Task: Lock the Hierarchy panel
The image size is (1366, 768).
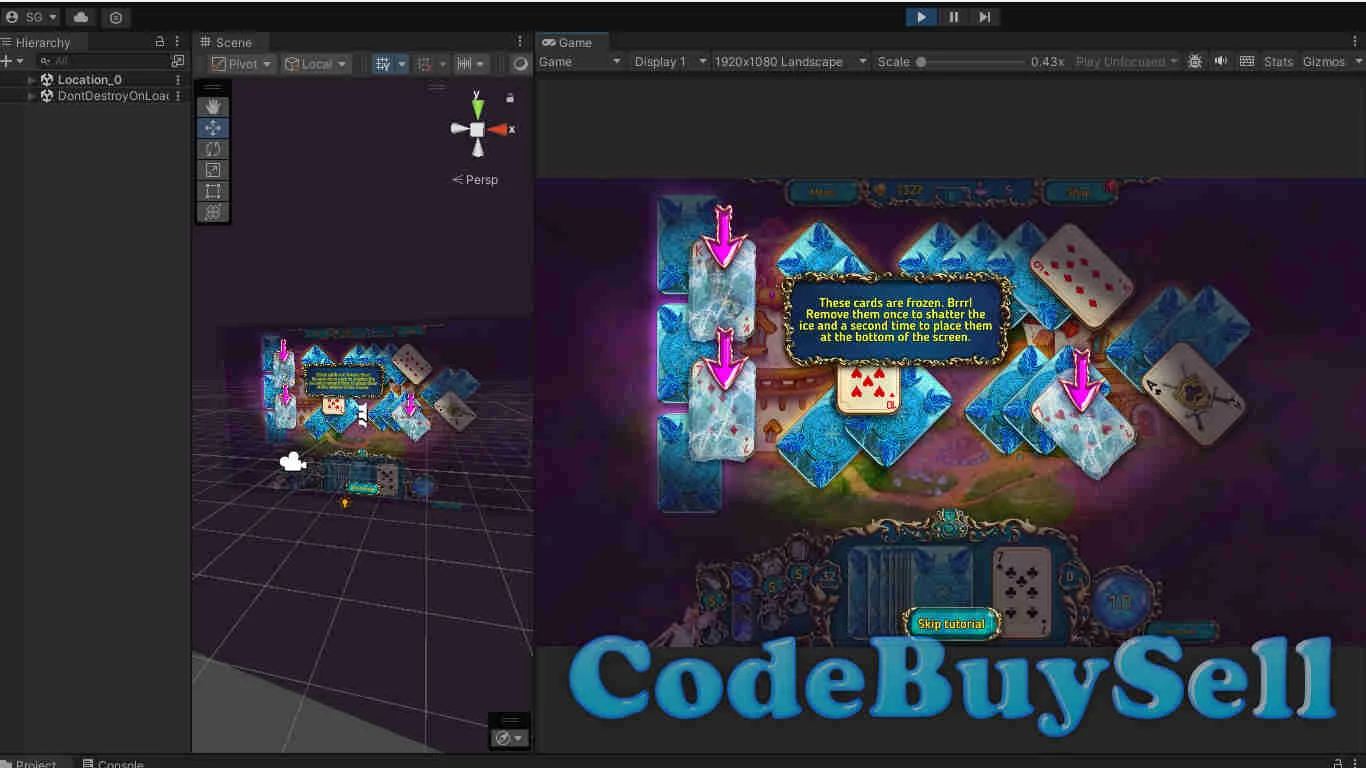Action: [160, 42]
